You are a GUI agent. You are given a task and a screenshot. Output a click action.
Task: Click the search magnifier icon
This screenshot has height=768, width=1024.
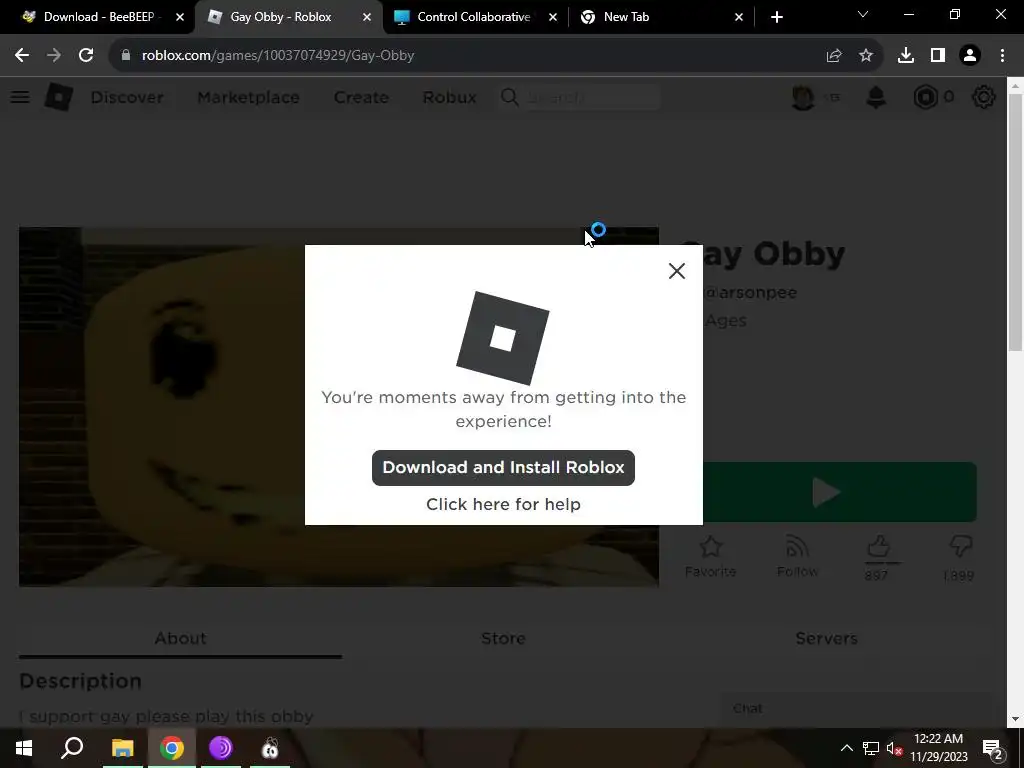click(x=509, y=97)
